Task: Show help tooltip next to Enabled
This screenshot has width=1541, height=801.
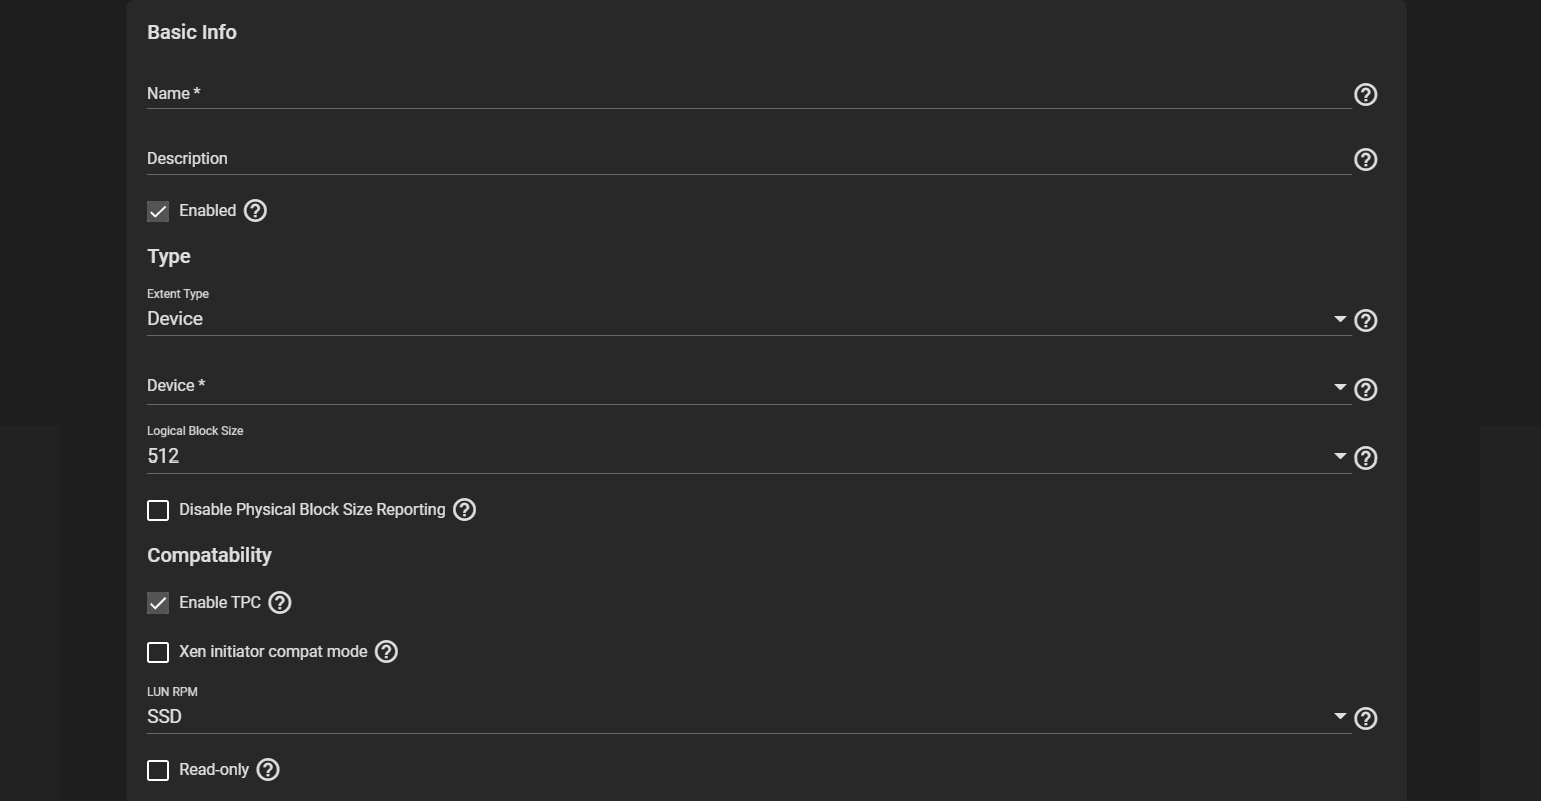Action: [255, 210]
